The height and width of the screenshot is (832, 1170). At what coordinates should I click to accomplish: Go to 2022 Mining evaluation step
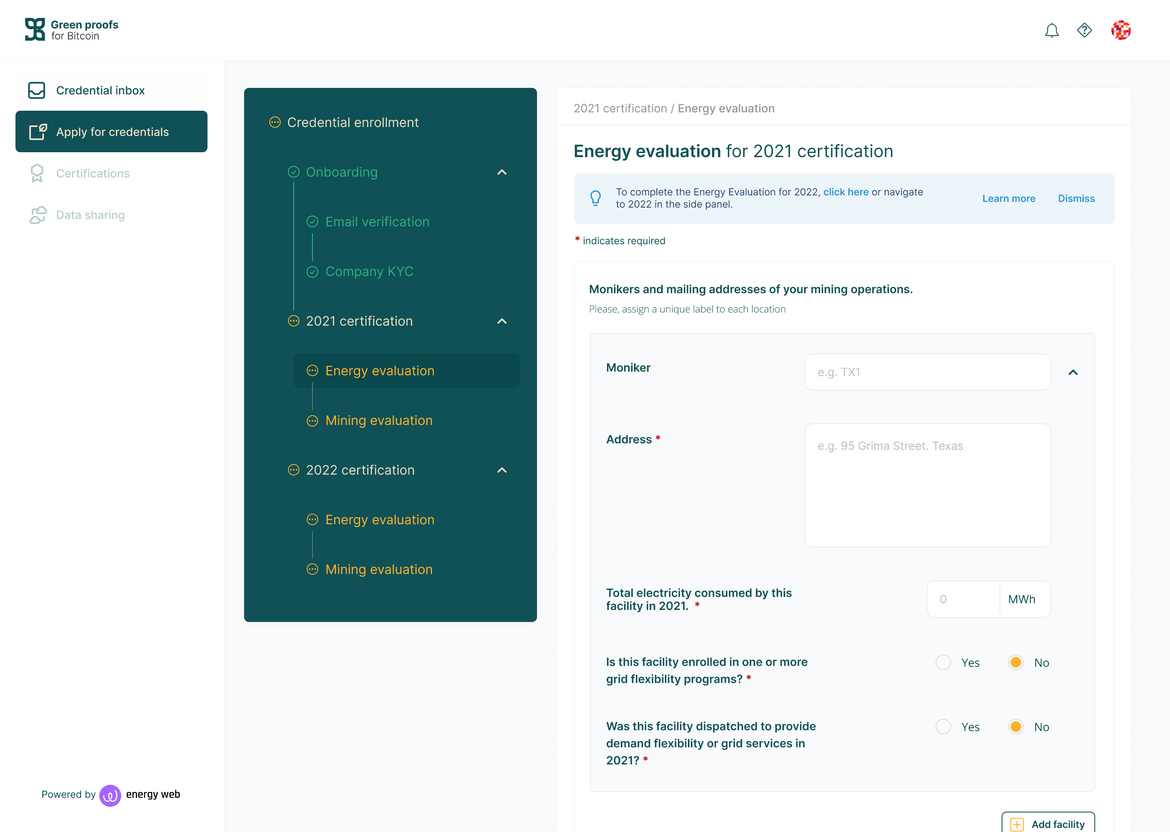pos(378,569)
